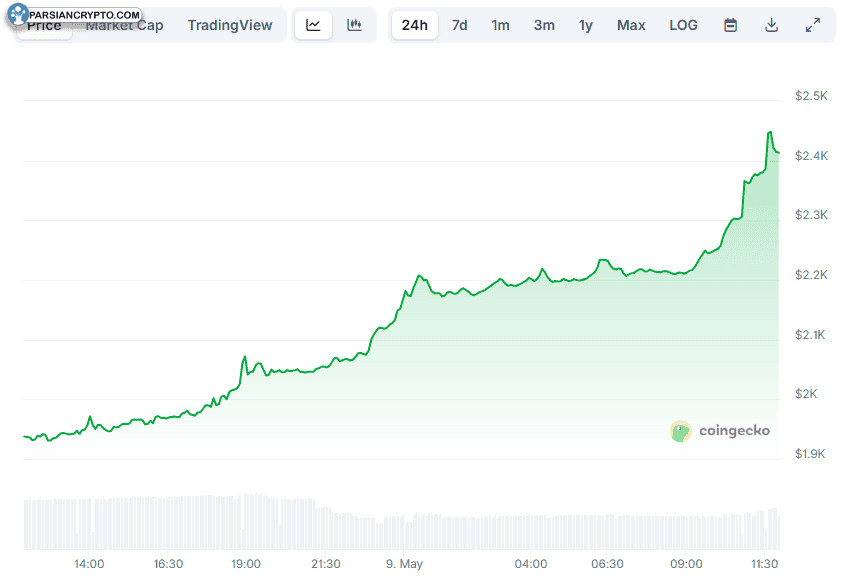Switch to line chart view icon
This screenshot has height=582, width=842.
click(313, 25)
